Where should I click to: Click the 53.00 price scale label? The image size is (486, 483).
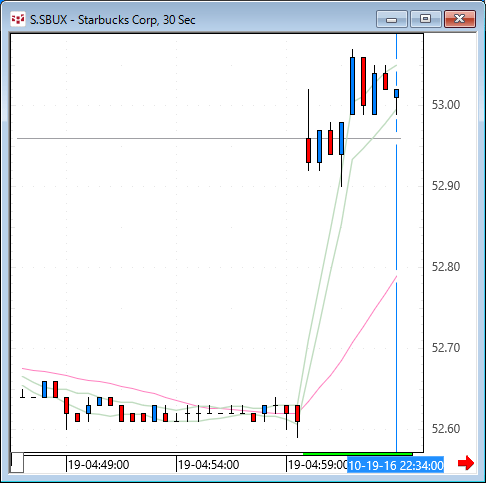446,105
